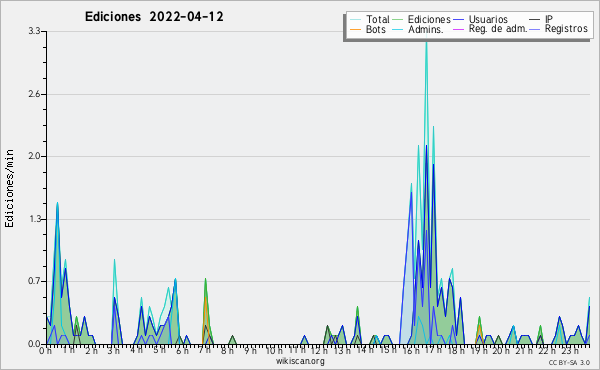The image size is (600, 370).
Task: Click the Ediciones/min axis label
Action: [x=9, y=189]
